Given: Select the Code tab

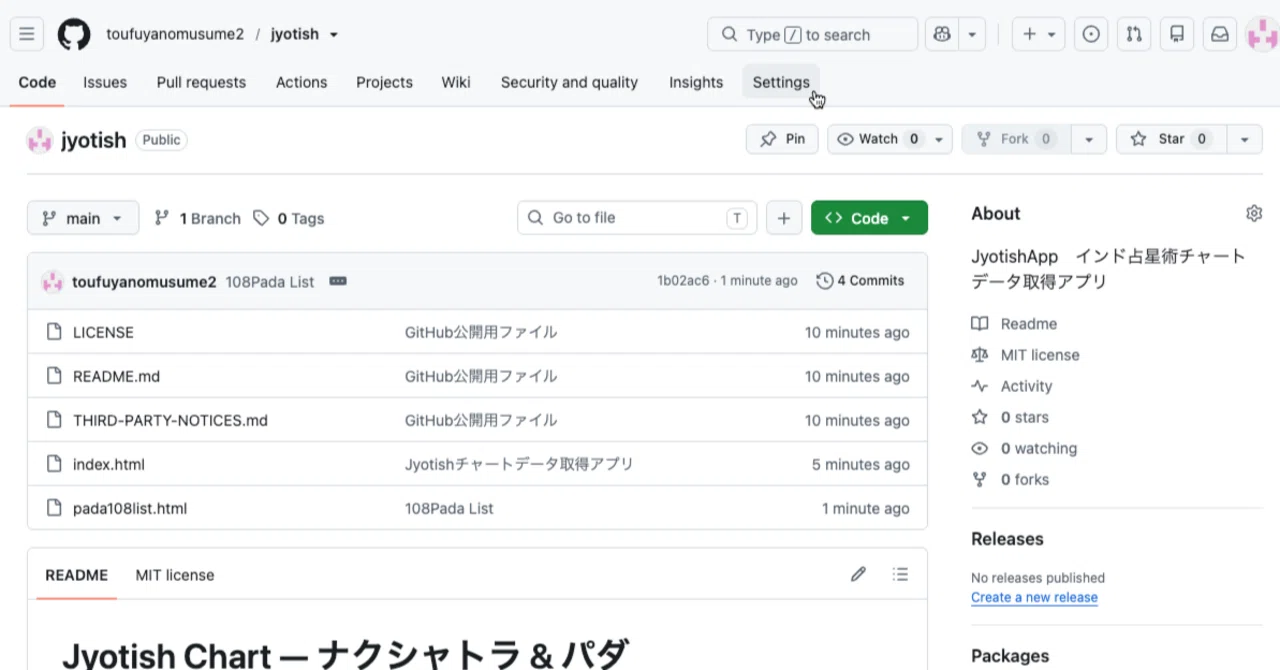Looking at the screenshot, I should 37,82.
